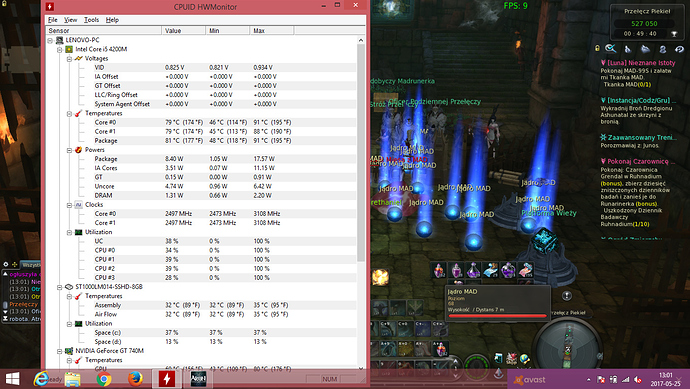This screenshot has height=389, width=690.
Task: Click the Value column header
Action: (x=184, y=30)
